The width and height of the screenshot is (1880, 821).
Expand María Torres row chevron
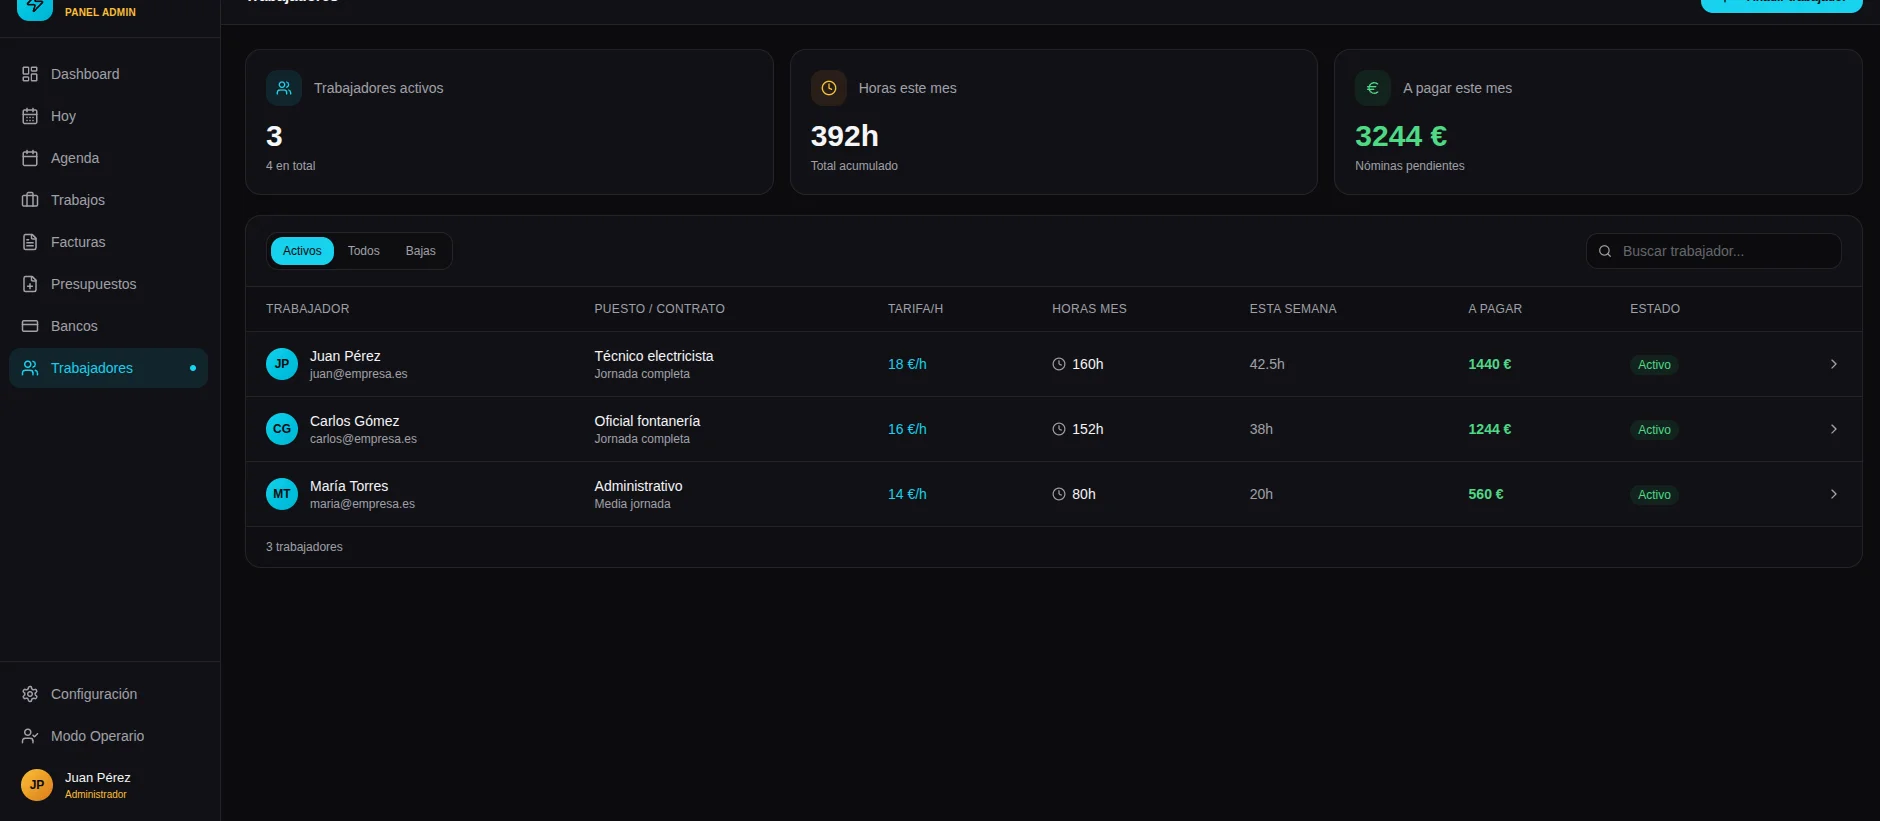(1833, 494)
